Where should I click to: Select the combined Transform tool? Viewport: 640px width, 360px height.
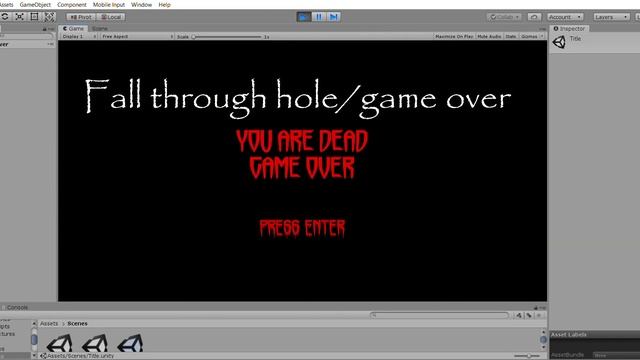(49, 17)
